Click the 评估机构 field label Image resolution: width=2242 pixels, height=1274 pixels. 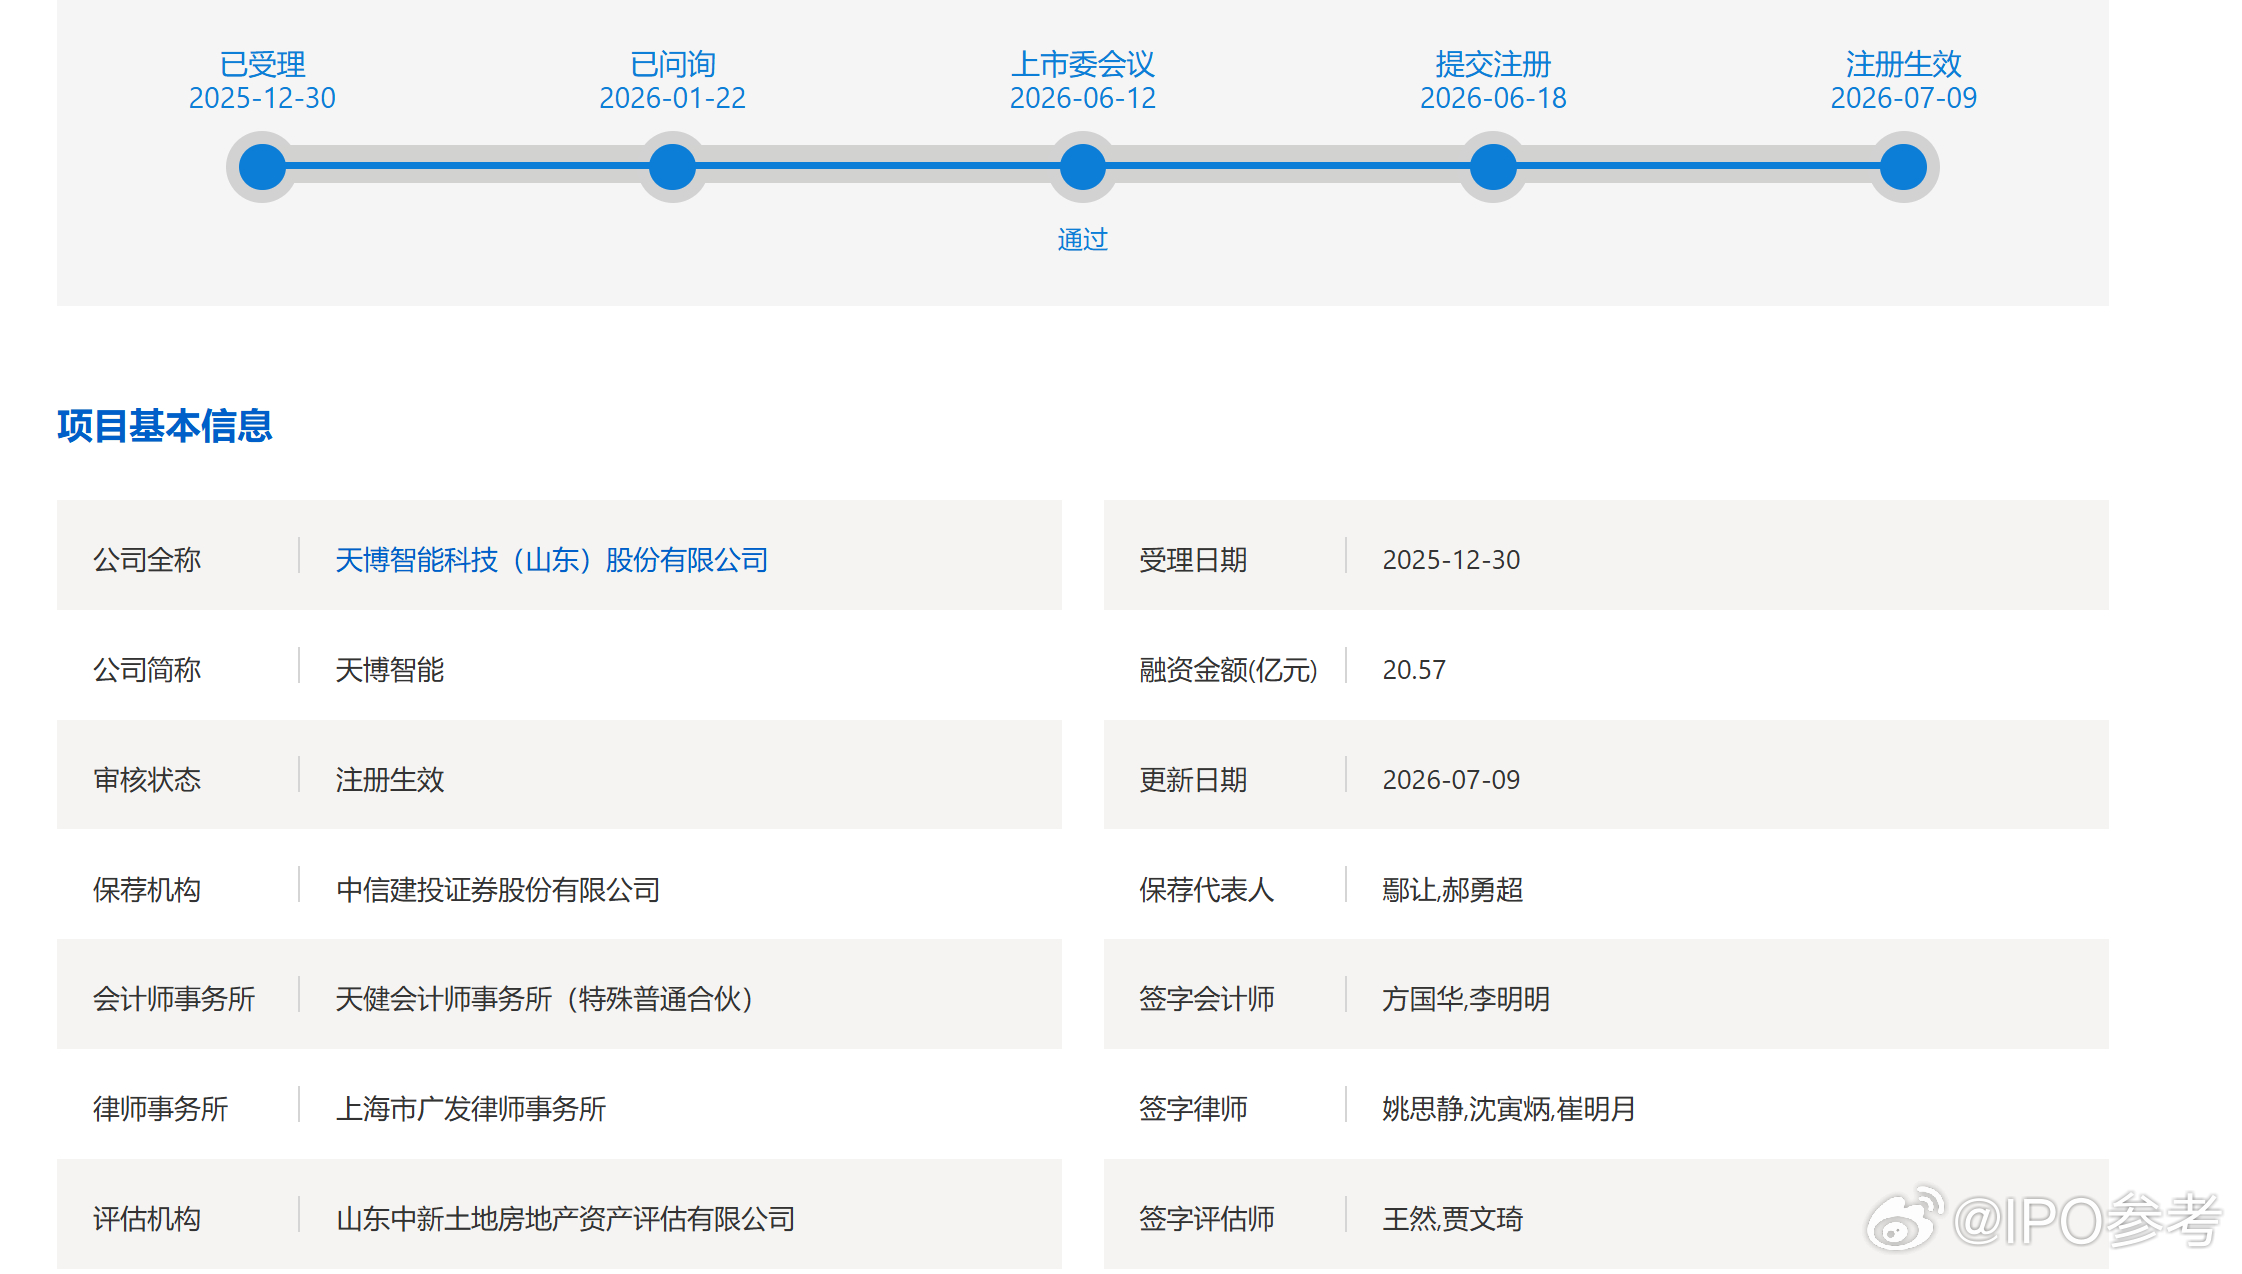147,1219
